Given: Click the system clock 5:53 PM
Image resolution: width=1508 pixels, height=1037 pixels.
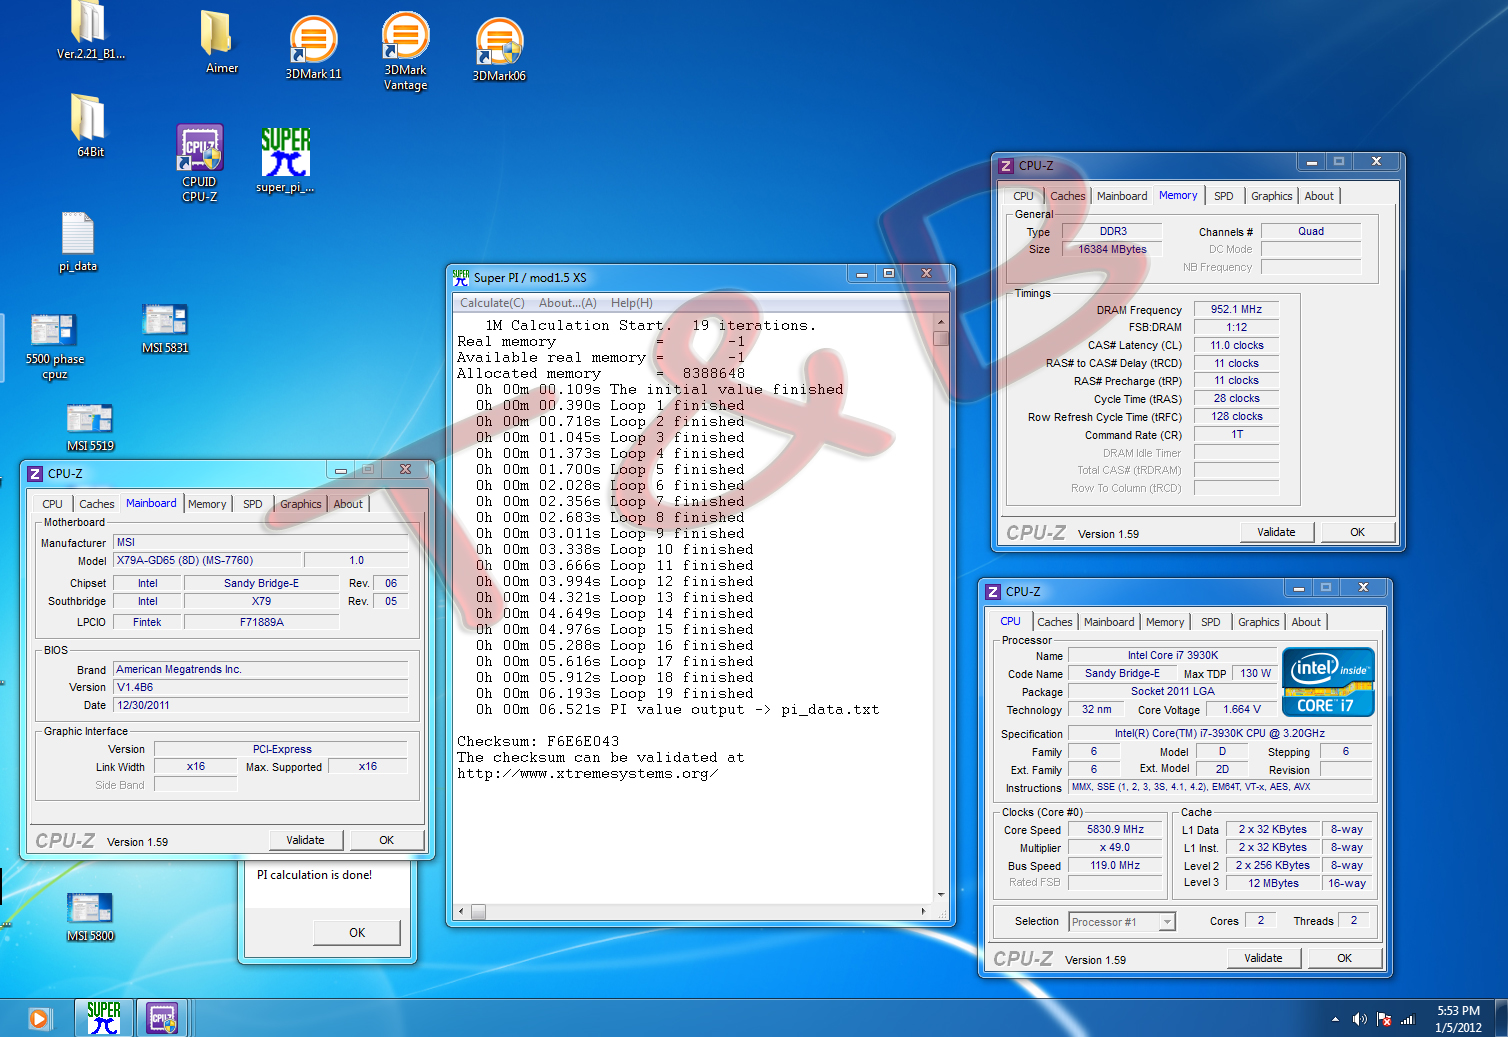Looking at the screenshot, I should click(x=1458, y=1011).
